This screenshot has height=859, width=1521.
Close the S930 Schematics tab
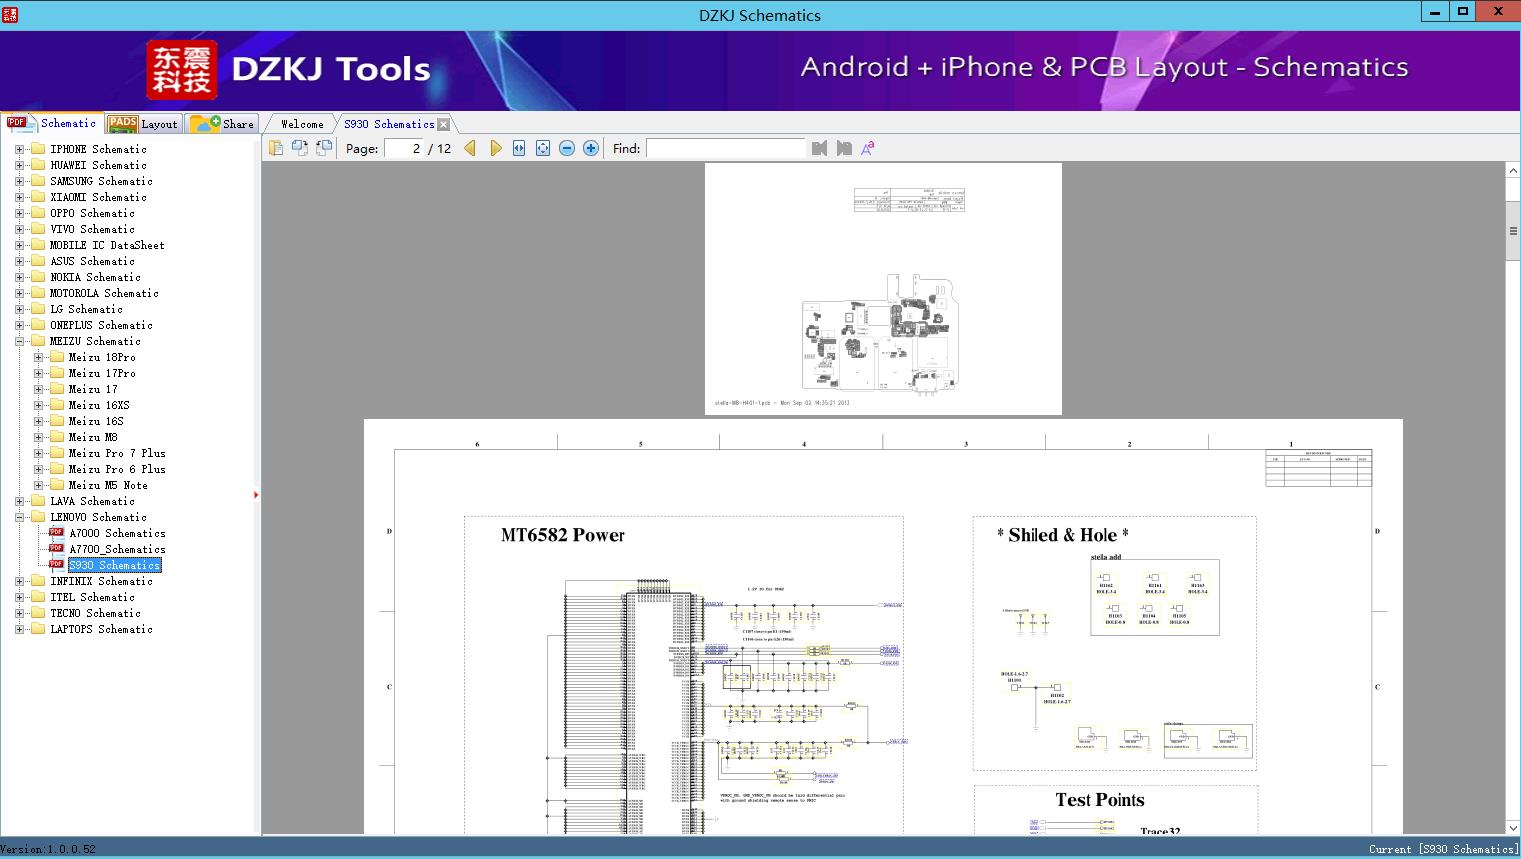[444, 124]
